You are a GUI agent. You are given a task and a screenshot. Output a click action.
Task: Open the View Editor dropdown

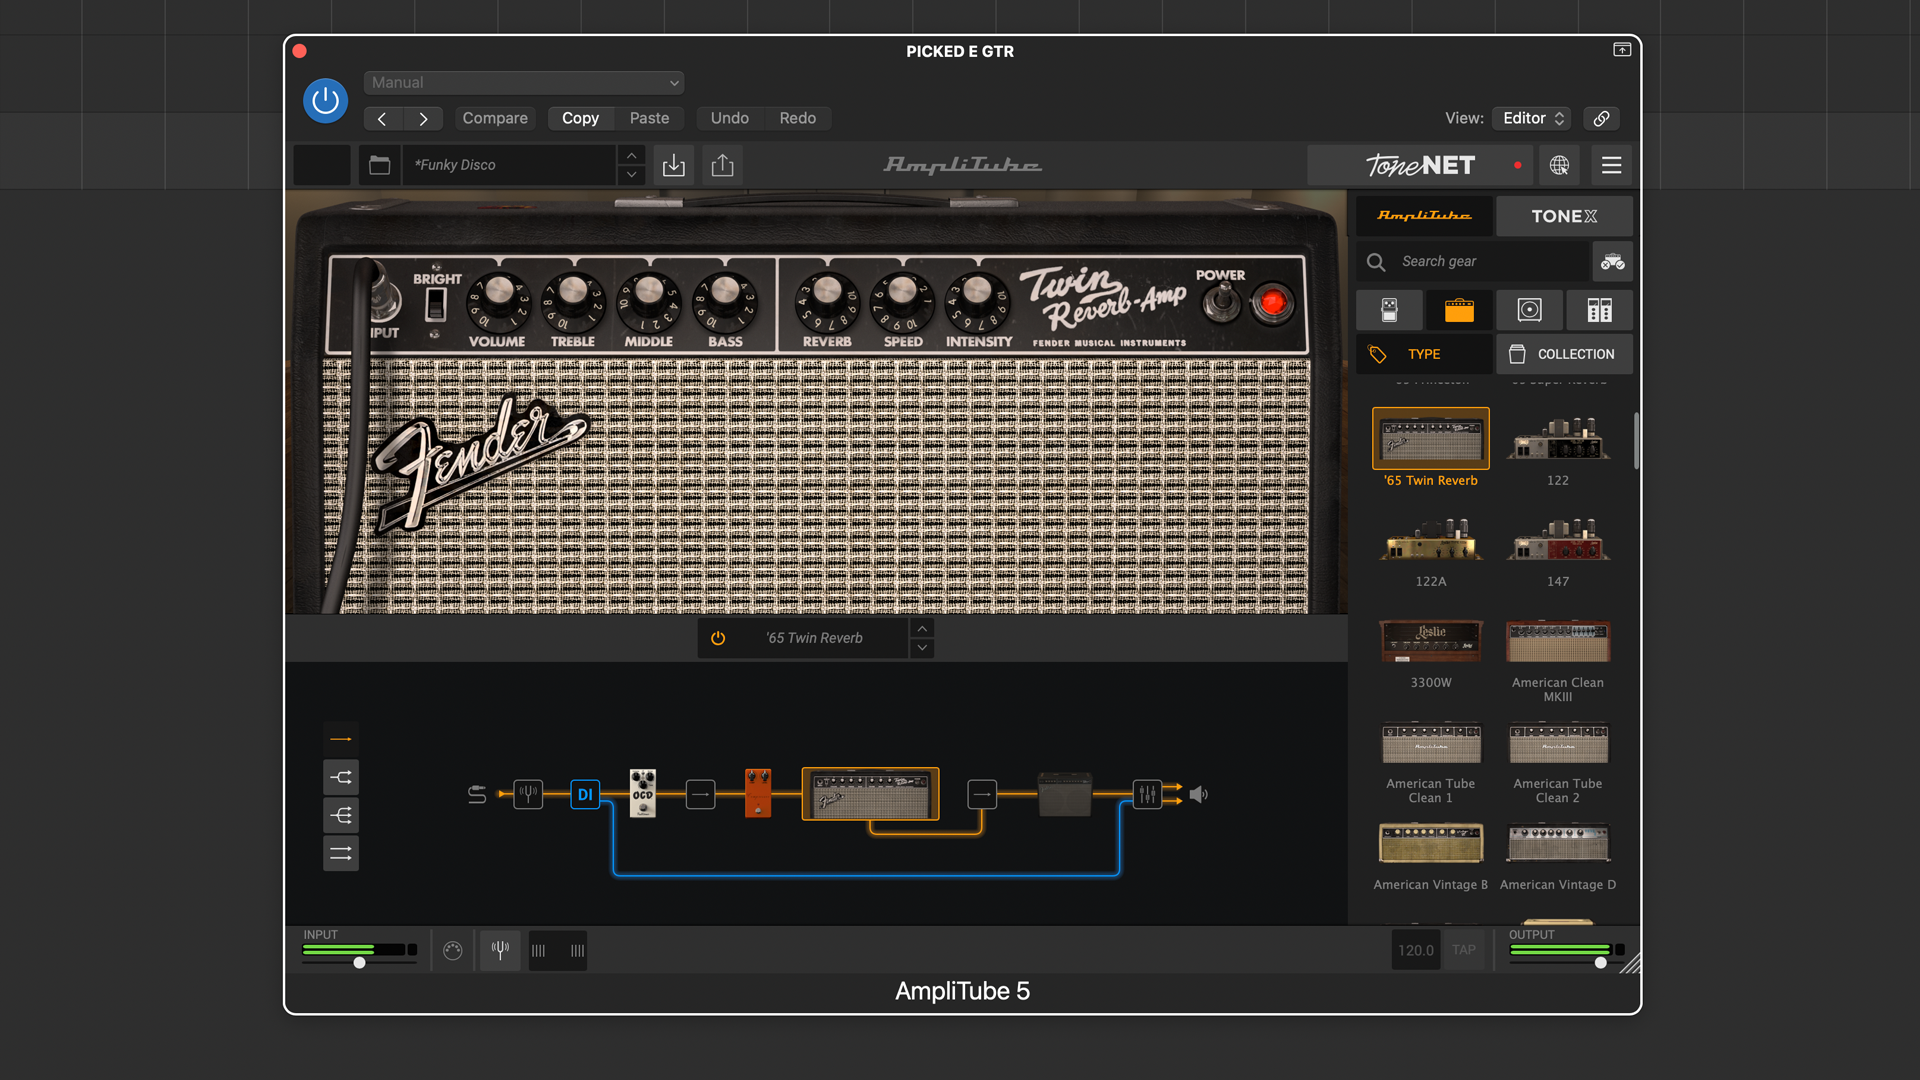coord(1531,119)
